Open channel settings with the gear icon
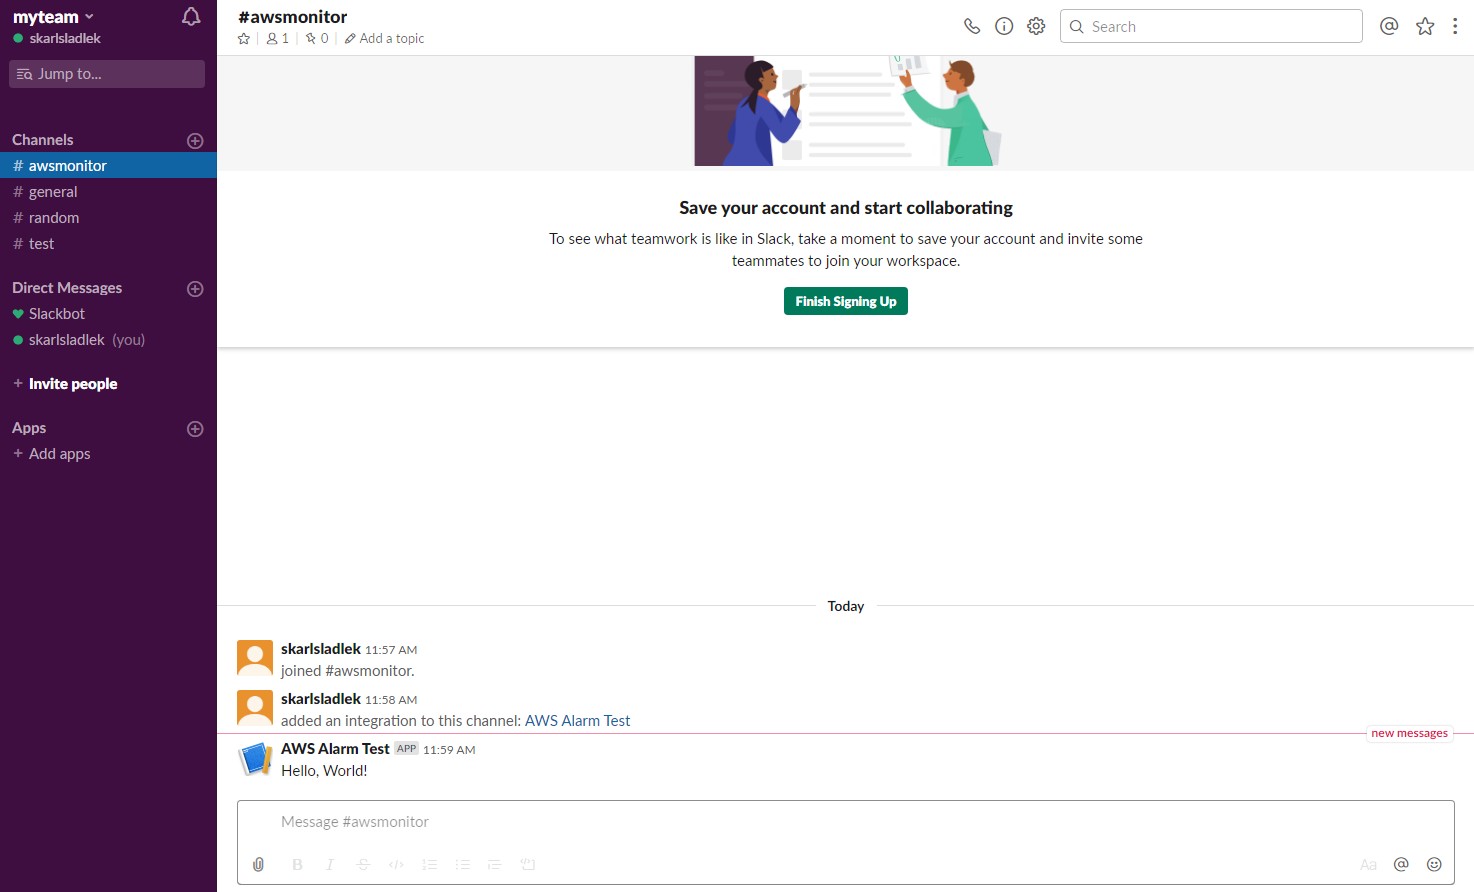This screenshot has width=1474, height=892. click(1036, 26)
